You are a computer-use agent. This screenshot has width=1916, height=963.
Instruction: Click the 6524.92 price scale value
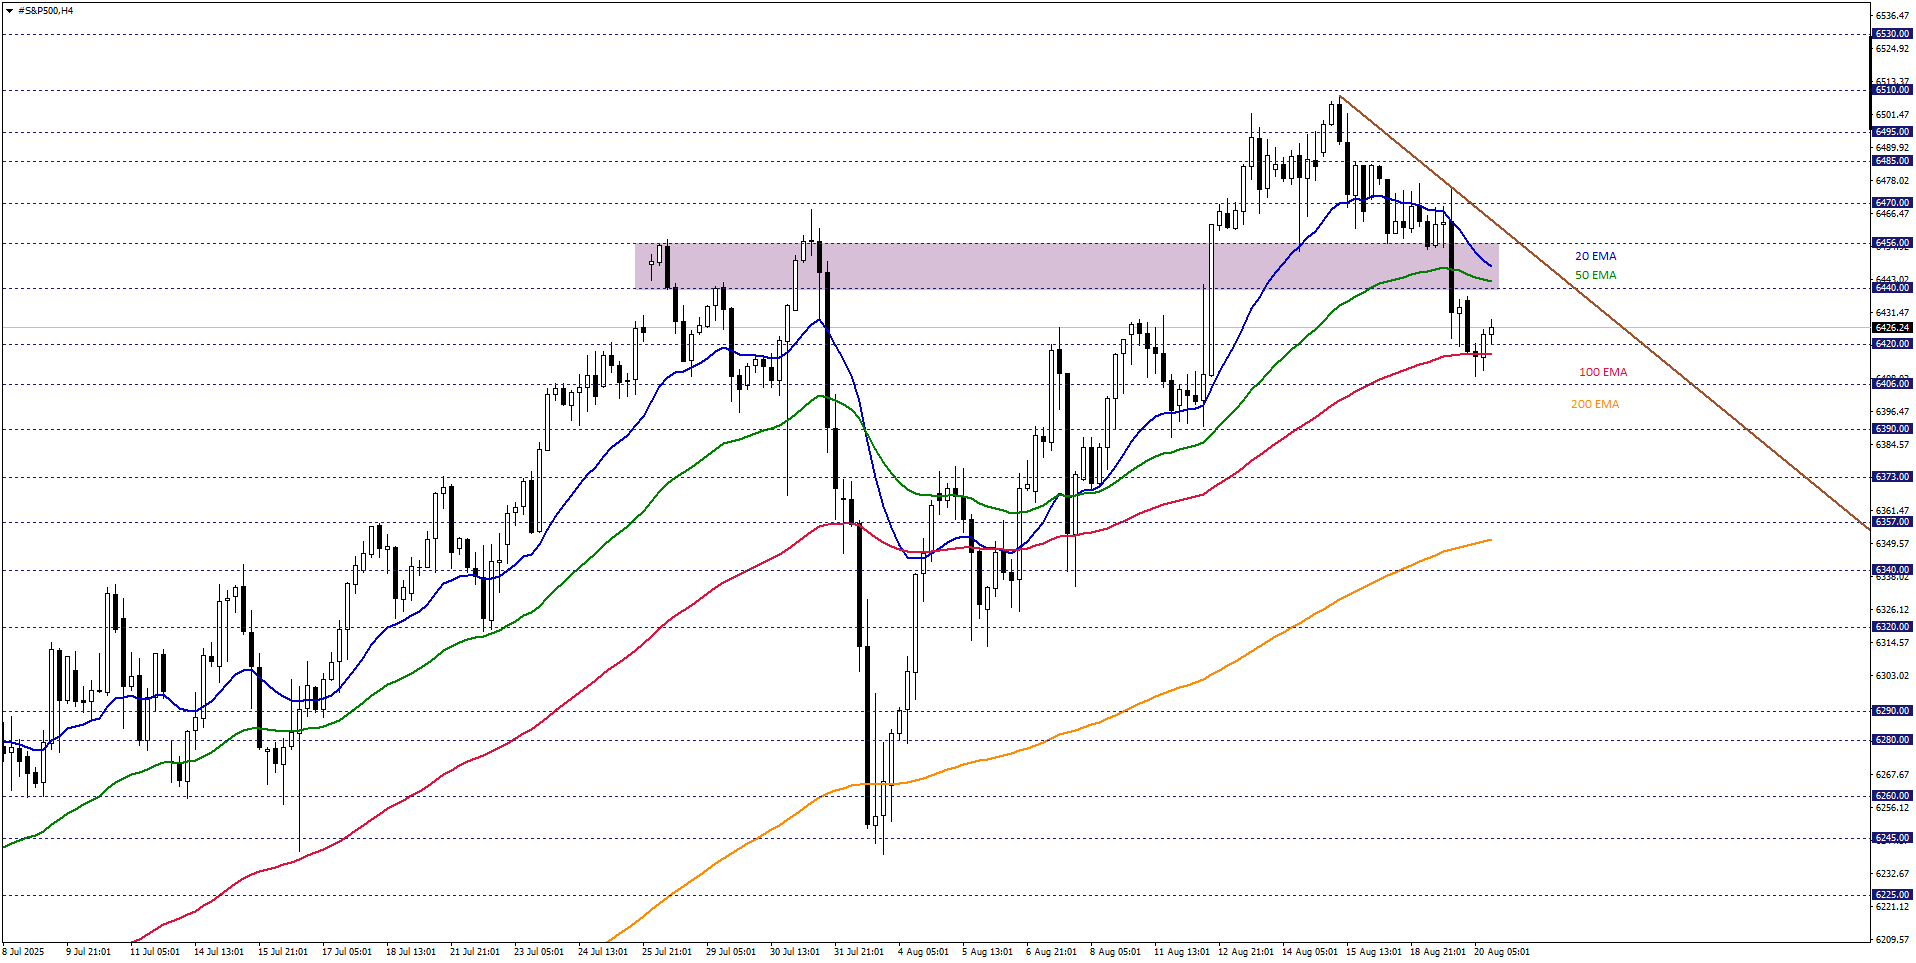coord(1892,49)
